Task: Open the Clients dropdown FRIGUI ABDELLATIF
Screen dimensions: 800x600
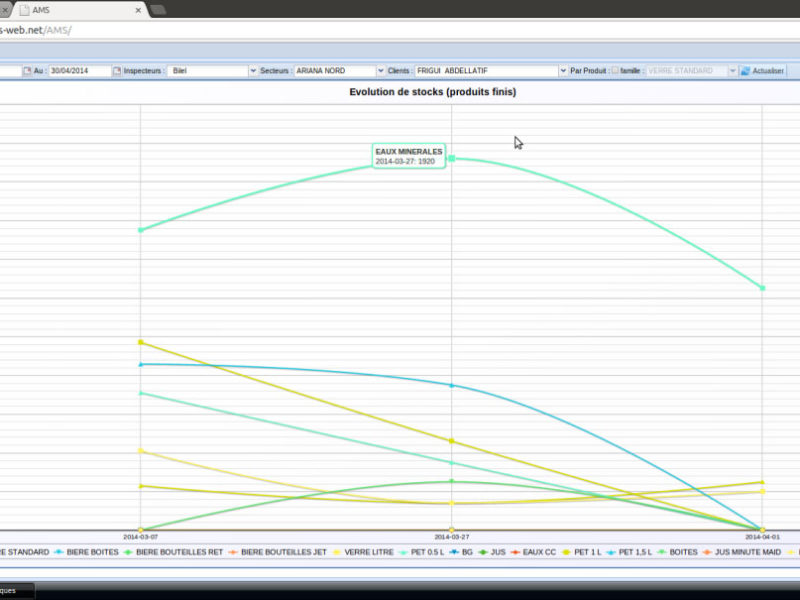Action: coord(561,71)
